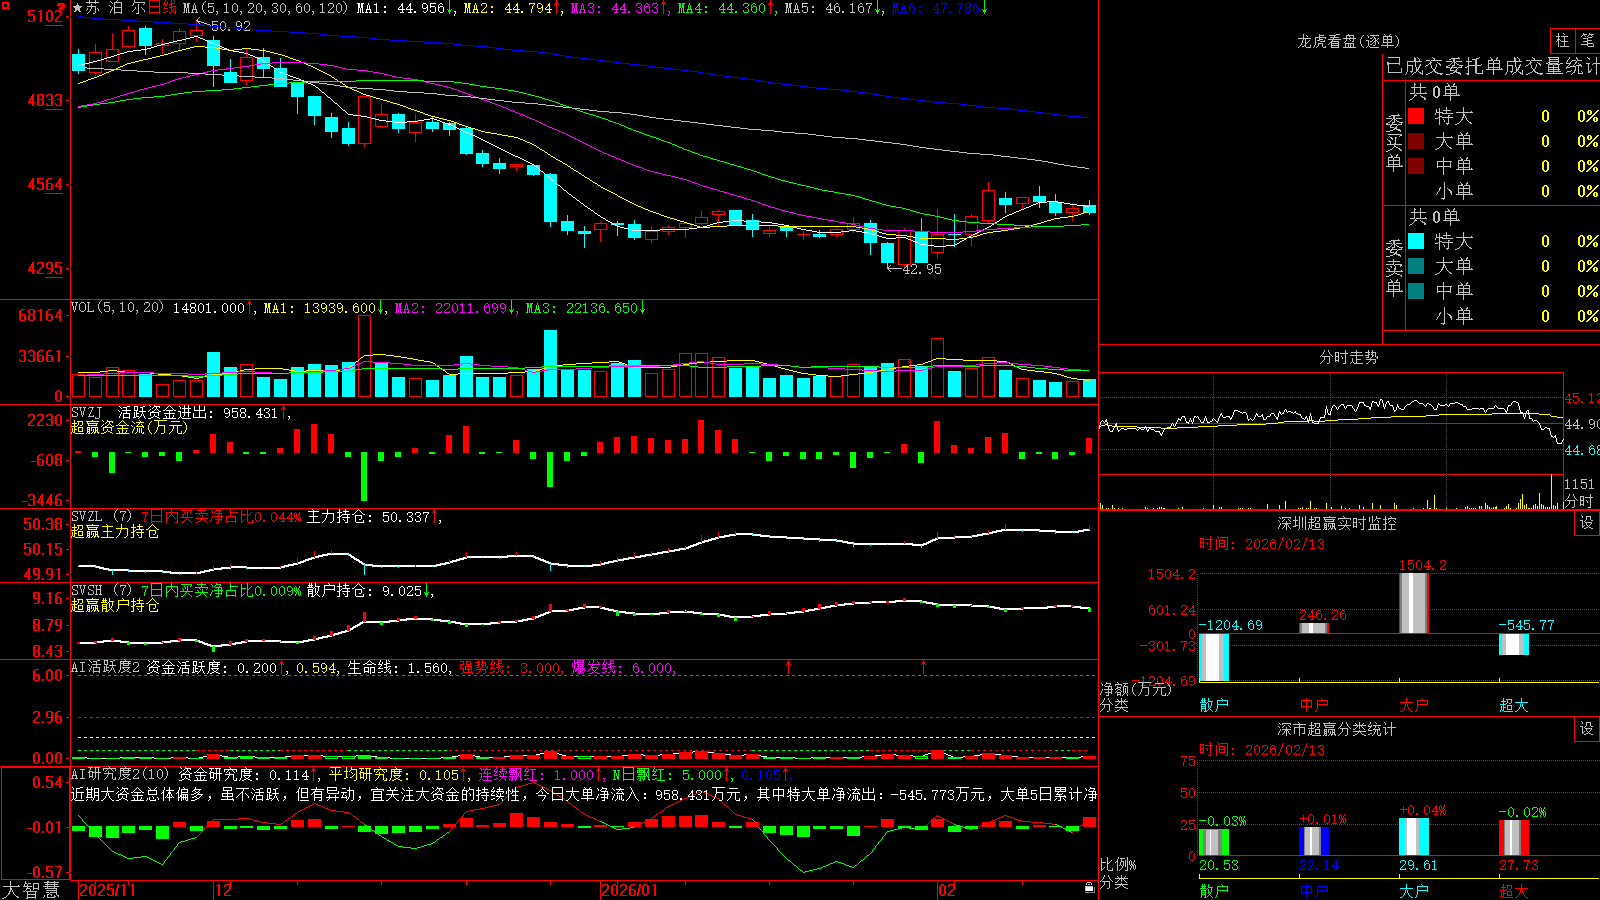
Task: Open 设 settings for 深圳超赢实时监控
Action: [1587, 523]
